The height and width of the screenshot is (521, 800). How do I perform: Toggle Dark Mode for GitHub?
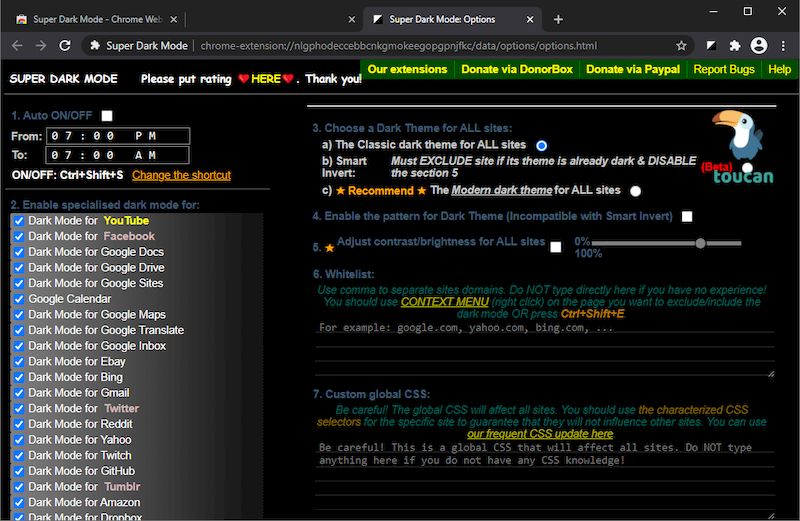19,472
